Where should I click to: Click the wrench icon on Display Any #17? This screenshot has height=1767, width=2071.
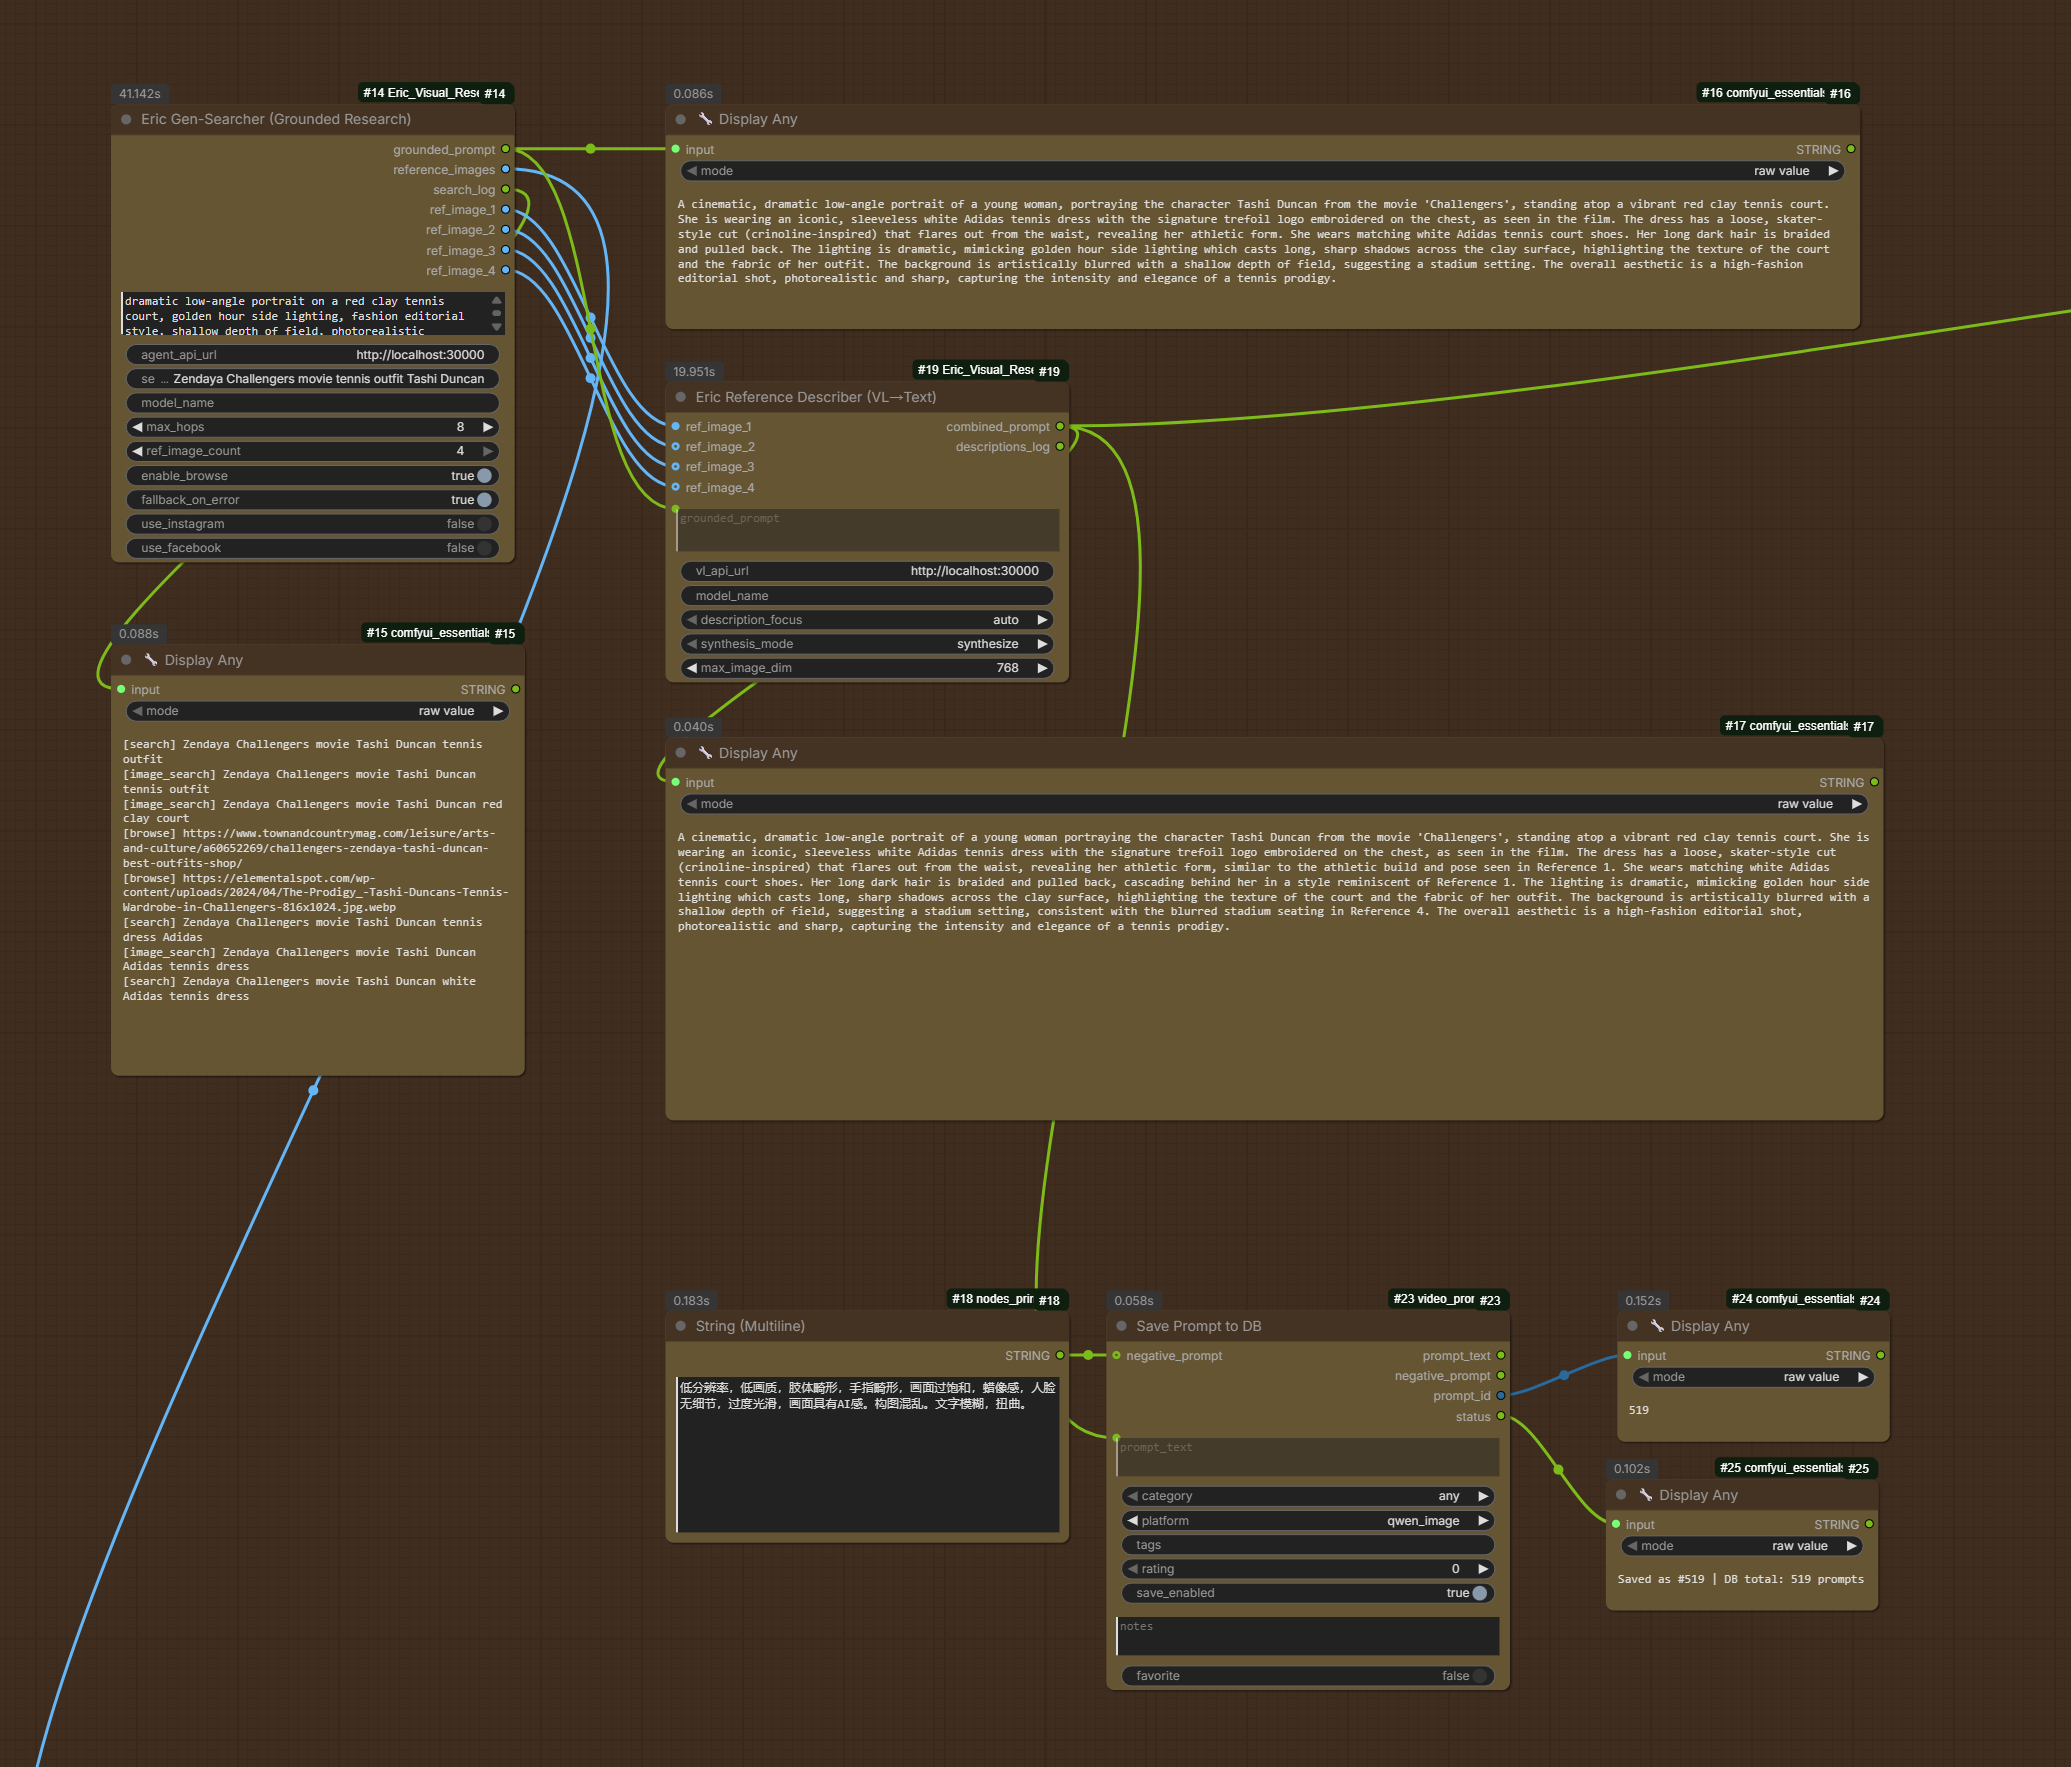[x=705, y=753]
